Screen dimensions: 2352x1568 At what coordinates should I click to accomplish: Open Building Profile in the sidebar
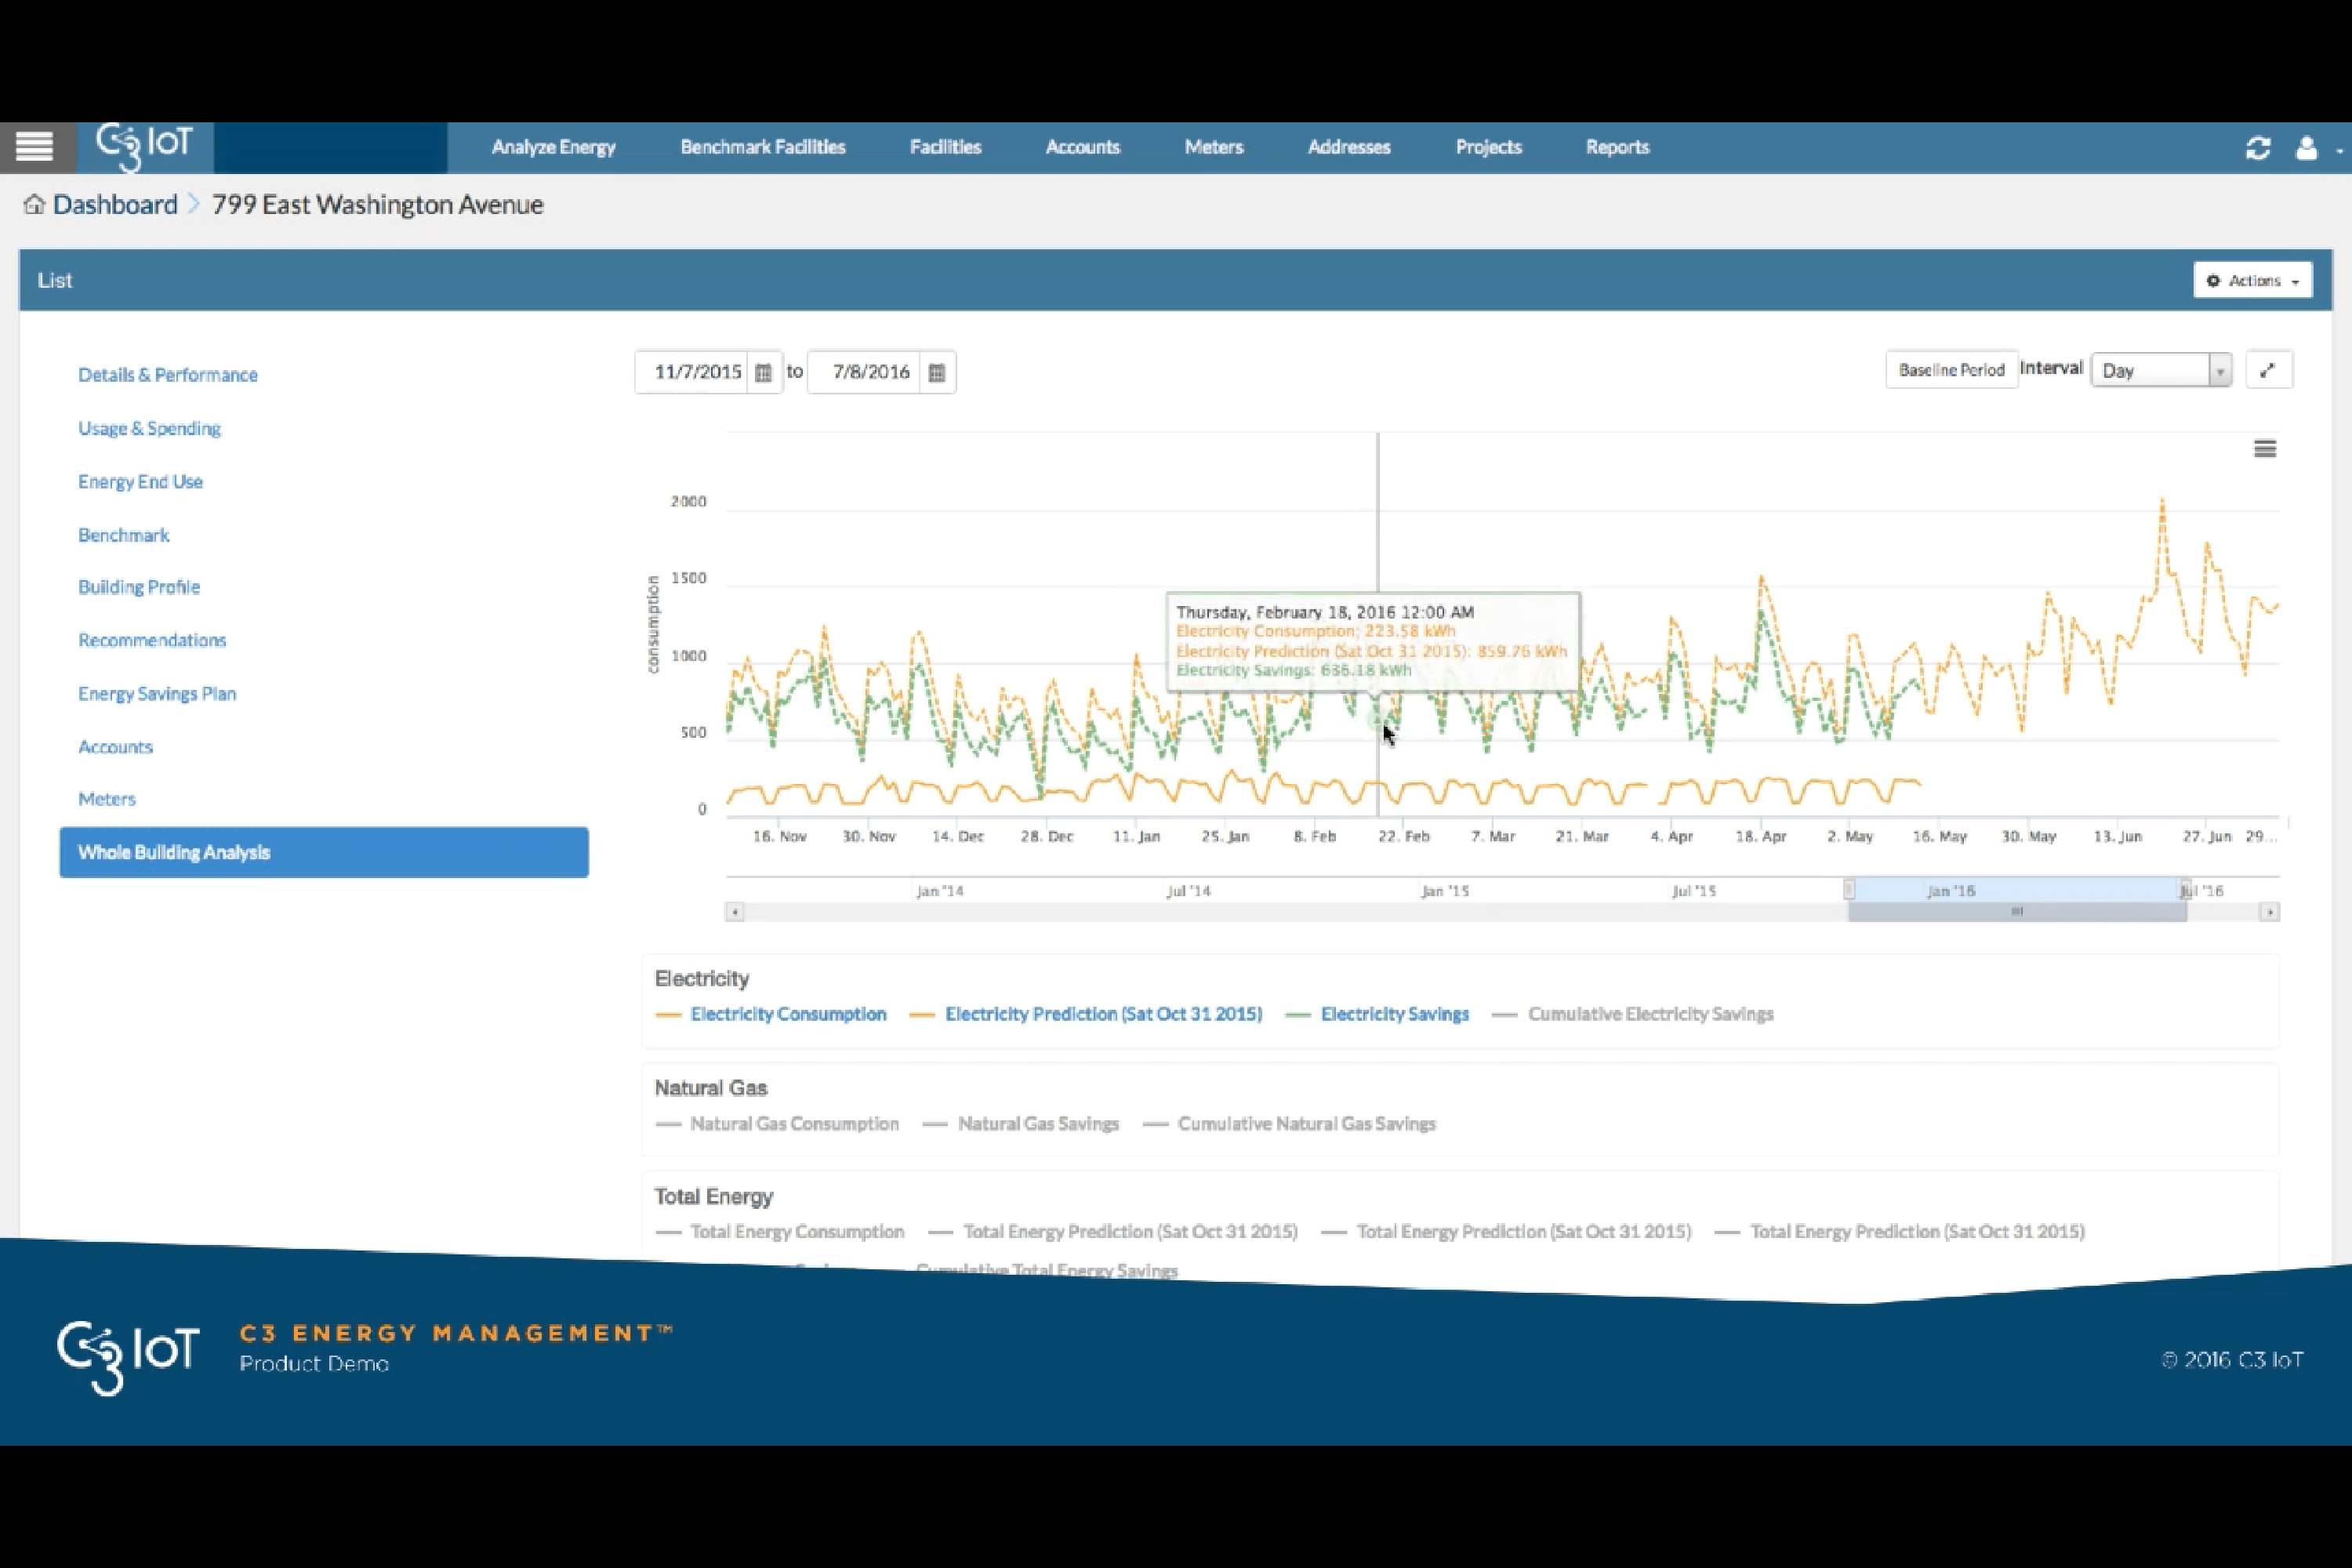click(x=139, y=587)
